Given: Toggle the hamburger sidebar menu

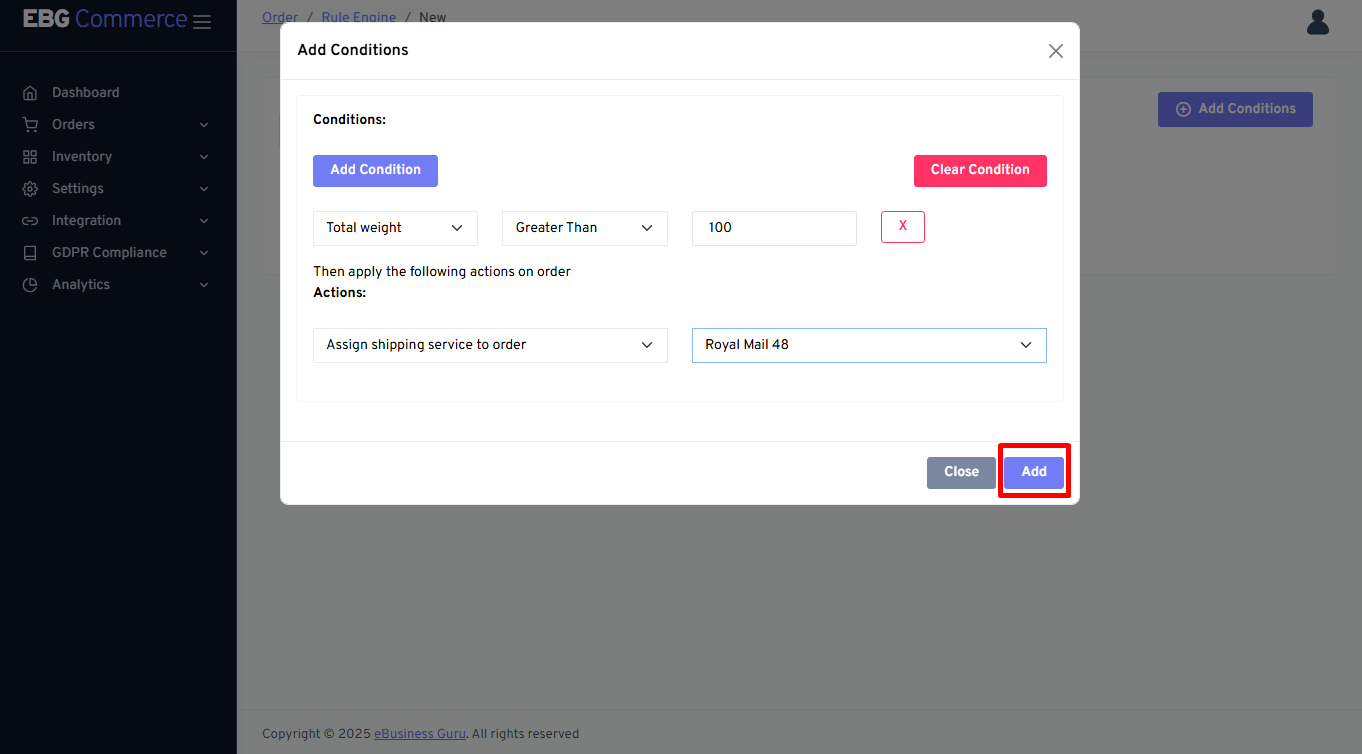Looking at the screenshot, I should point(202,22).
